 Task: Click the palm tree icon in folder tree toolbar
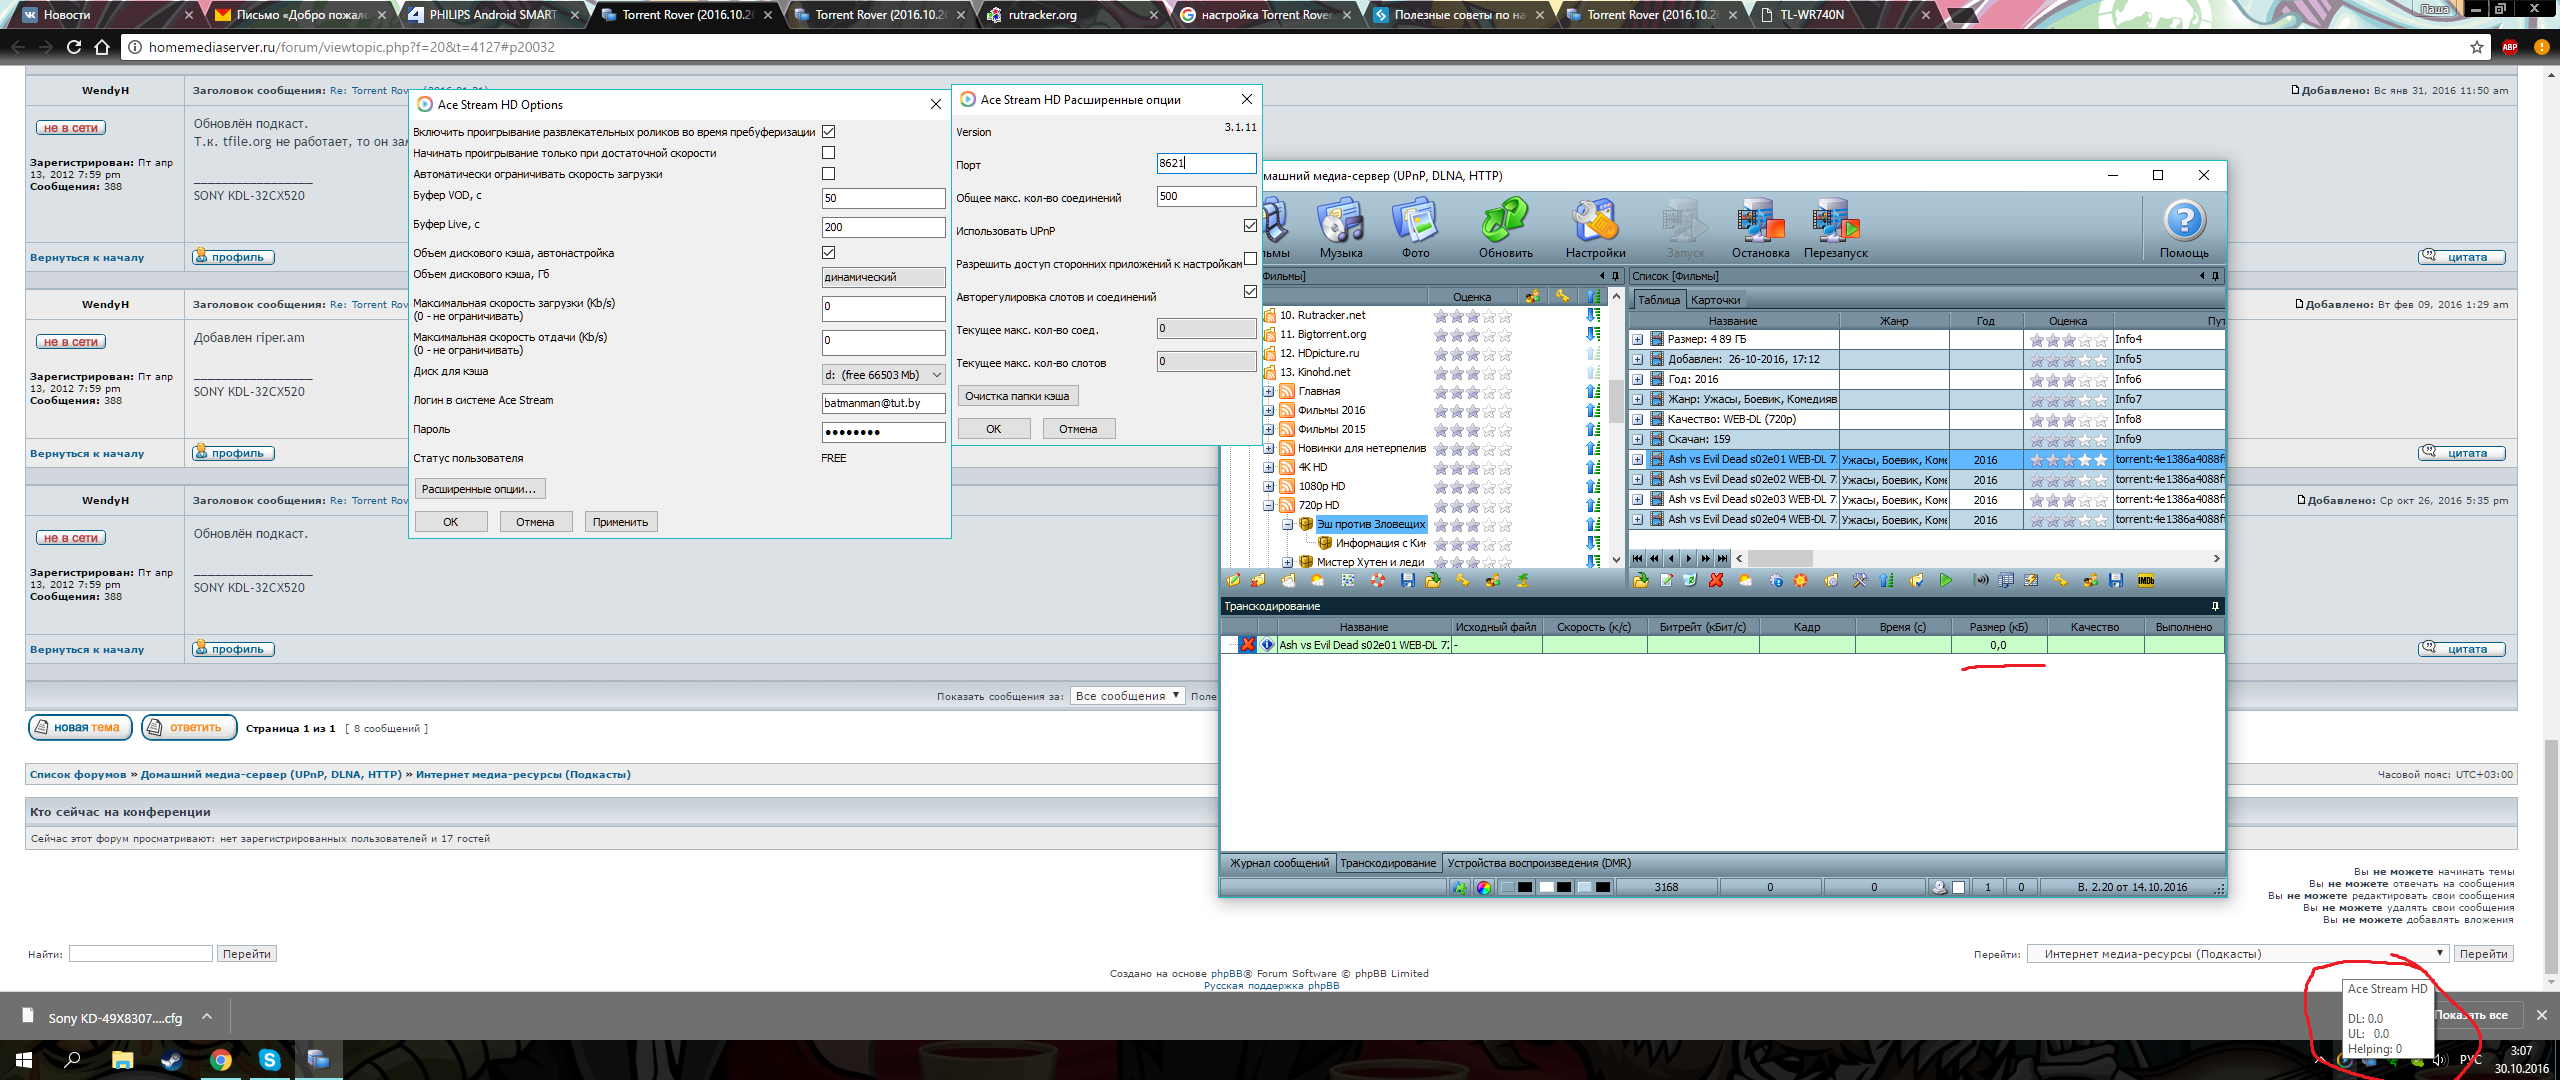1522,580
